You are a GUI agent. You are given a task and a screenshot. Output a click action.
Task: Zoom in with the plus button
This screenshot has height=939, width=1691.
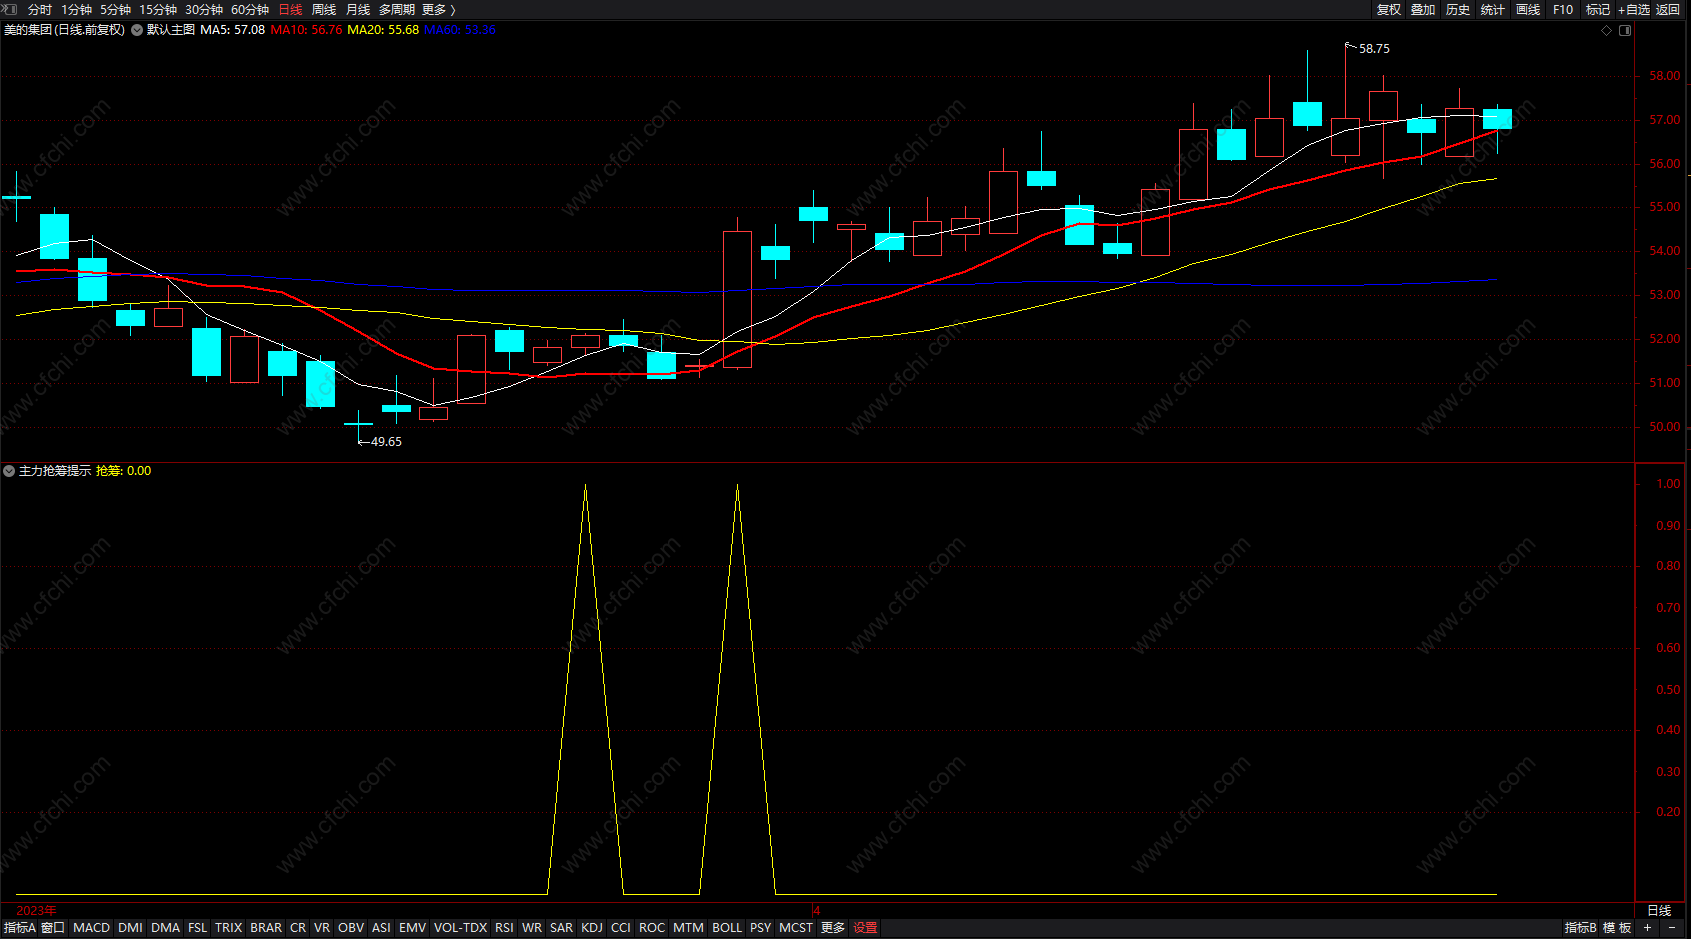1648,928
